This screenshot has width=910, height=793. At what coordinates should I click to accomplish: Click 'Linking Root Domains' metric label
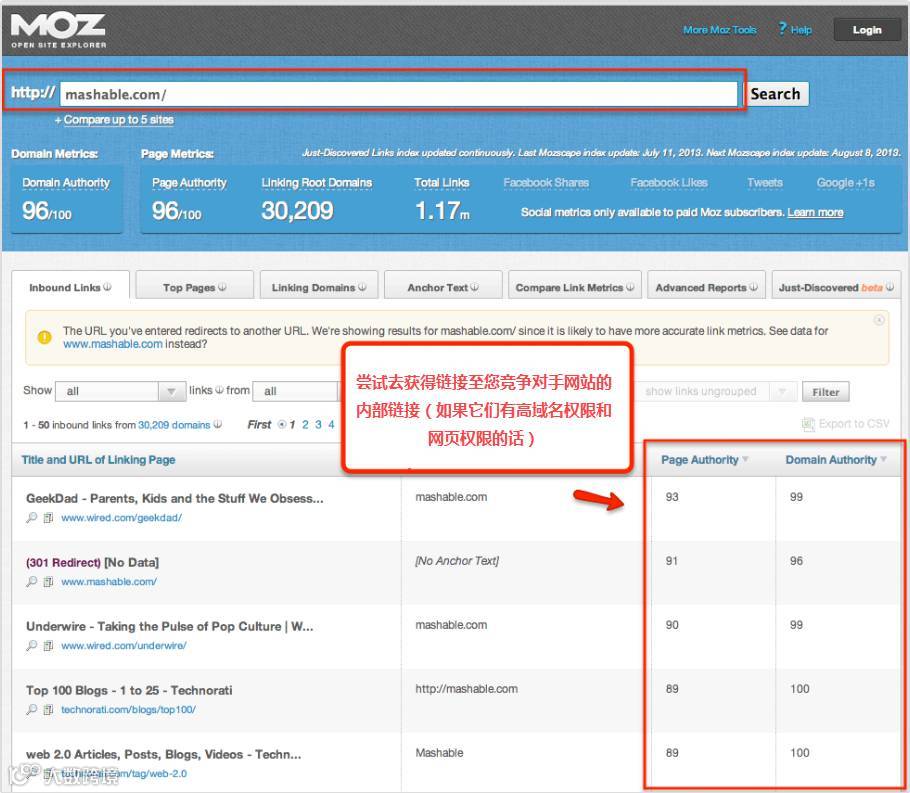(x=316, y=183)
